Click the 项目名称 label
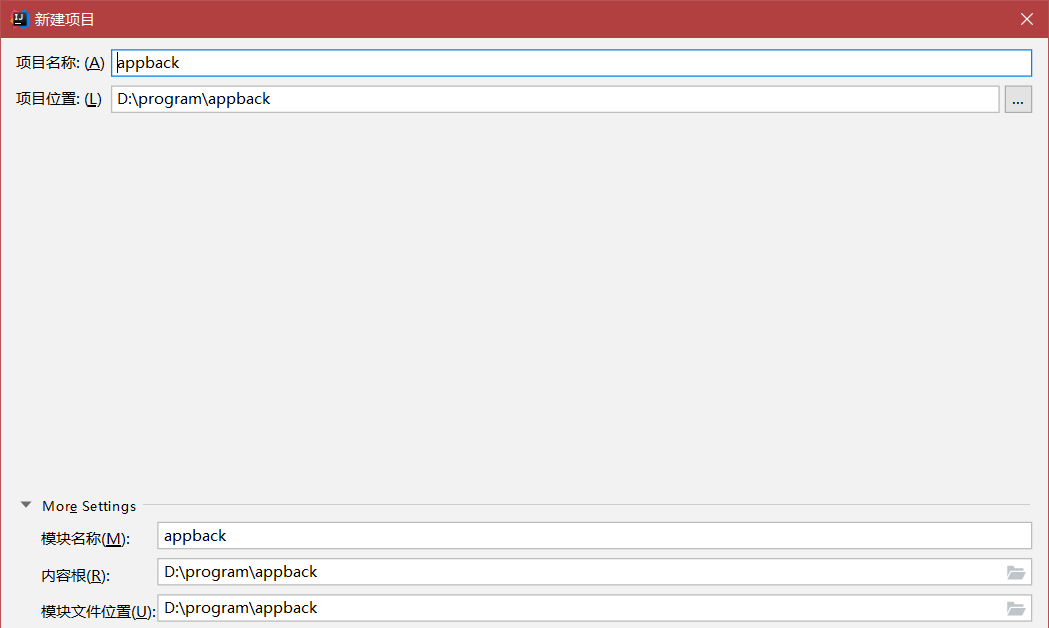 click(x=60, y=63)
